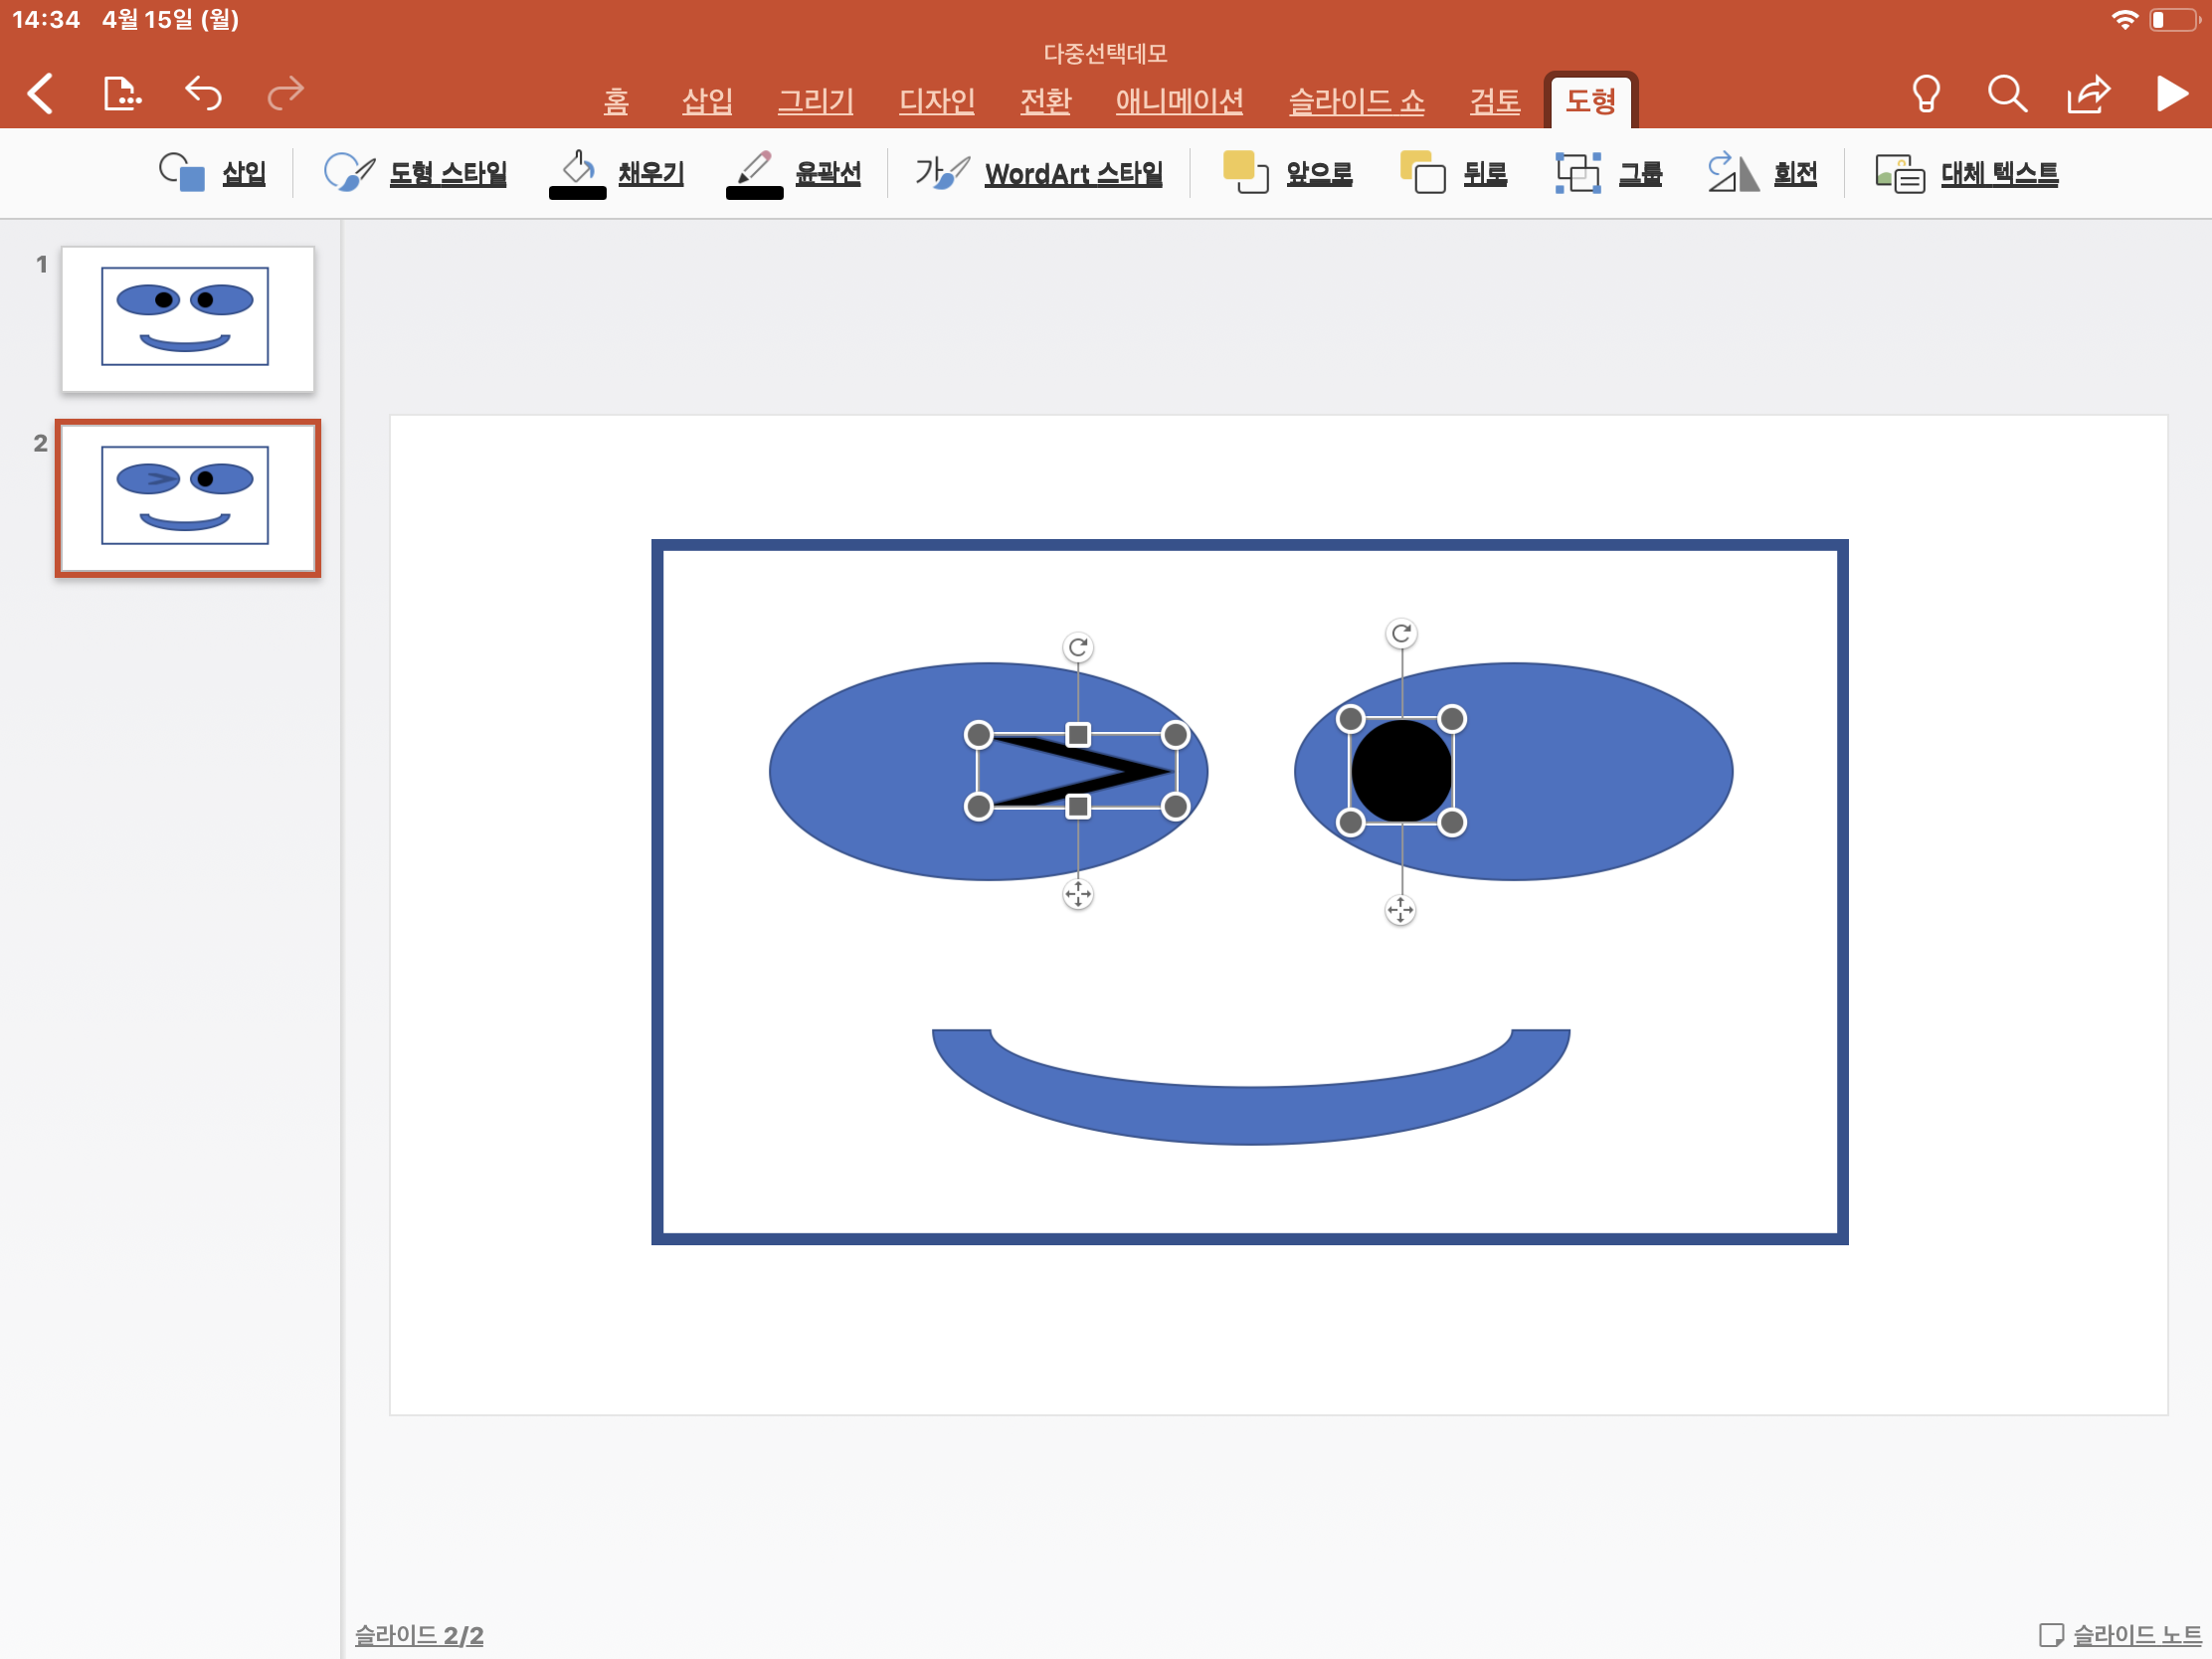Tap the outline pen icon (윤곽선)
This screenshot has height=1659, width=2212.
tap(754, 166)
